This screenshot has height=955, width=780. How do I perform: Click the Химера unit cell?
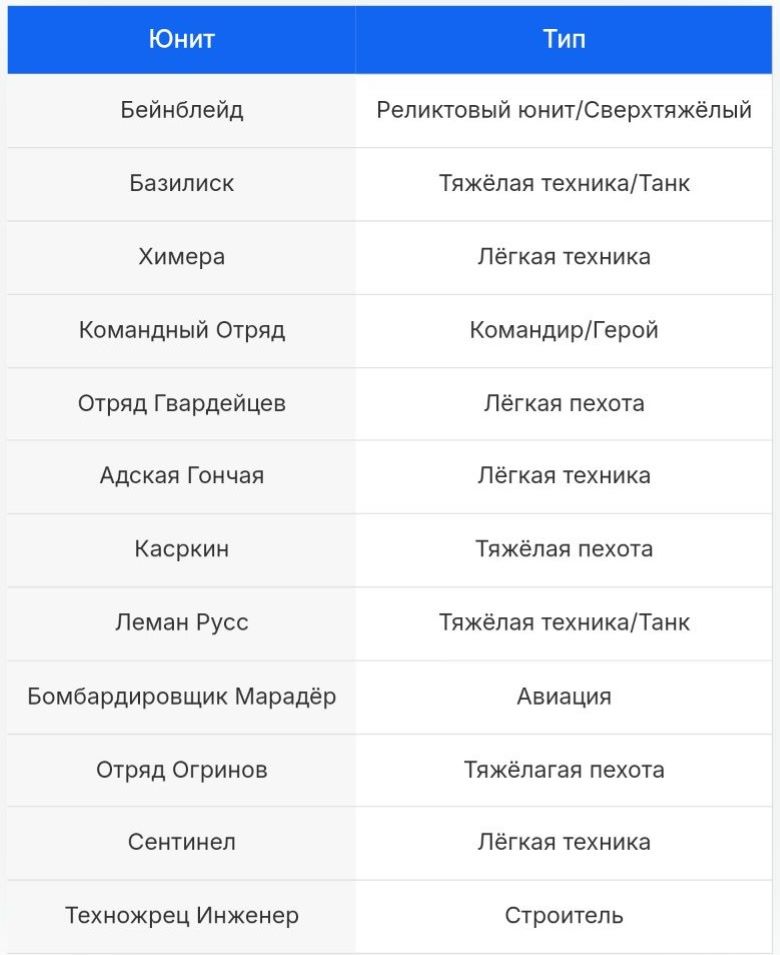(181, 257)
